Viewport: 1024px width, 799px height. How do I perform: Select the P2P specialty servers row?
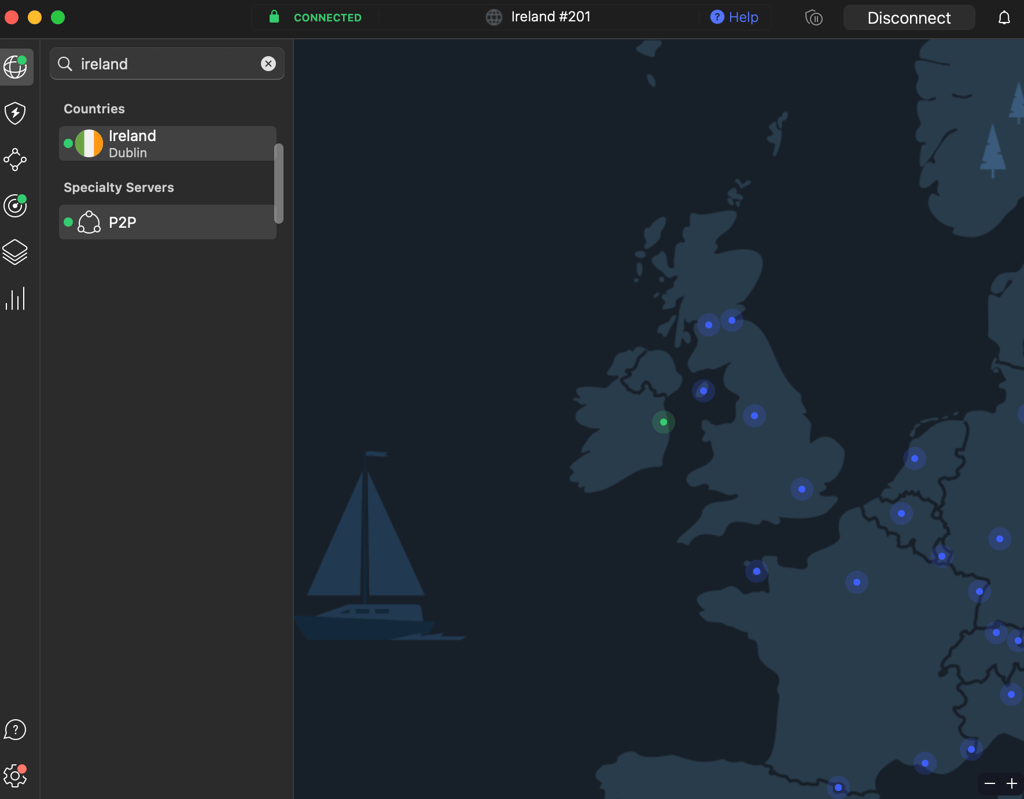coord(168,222)
